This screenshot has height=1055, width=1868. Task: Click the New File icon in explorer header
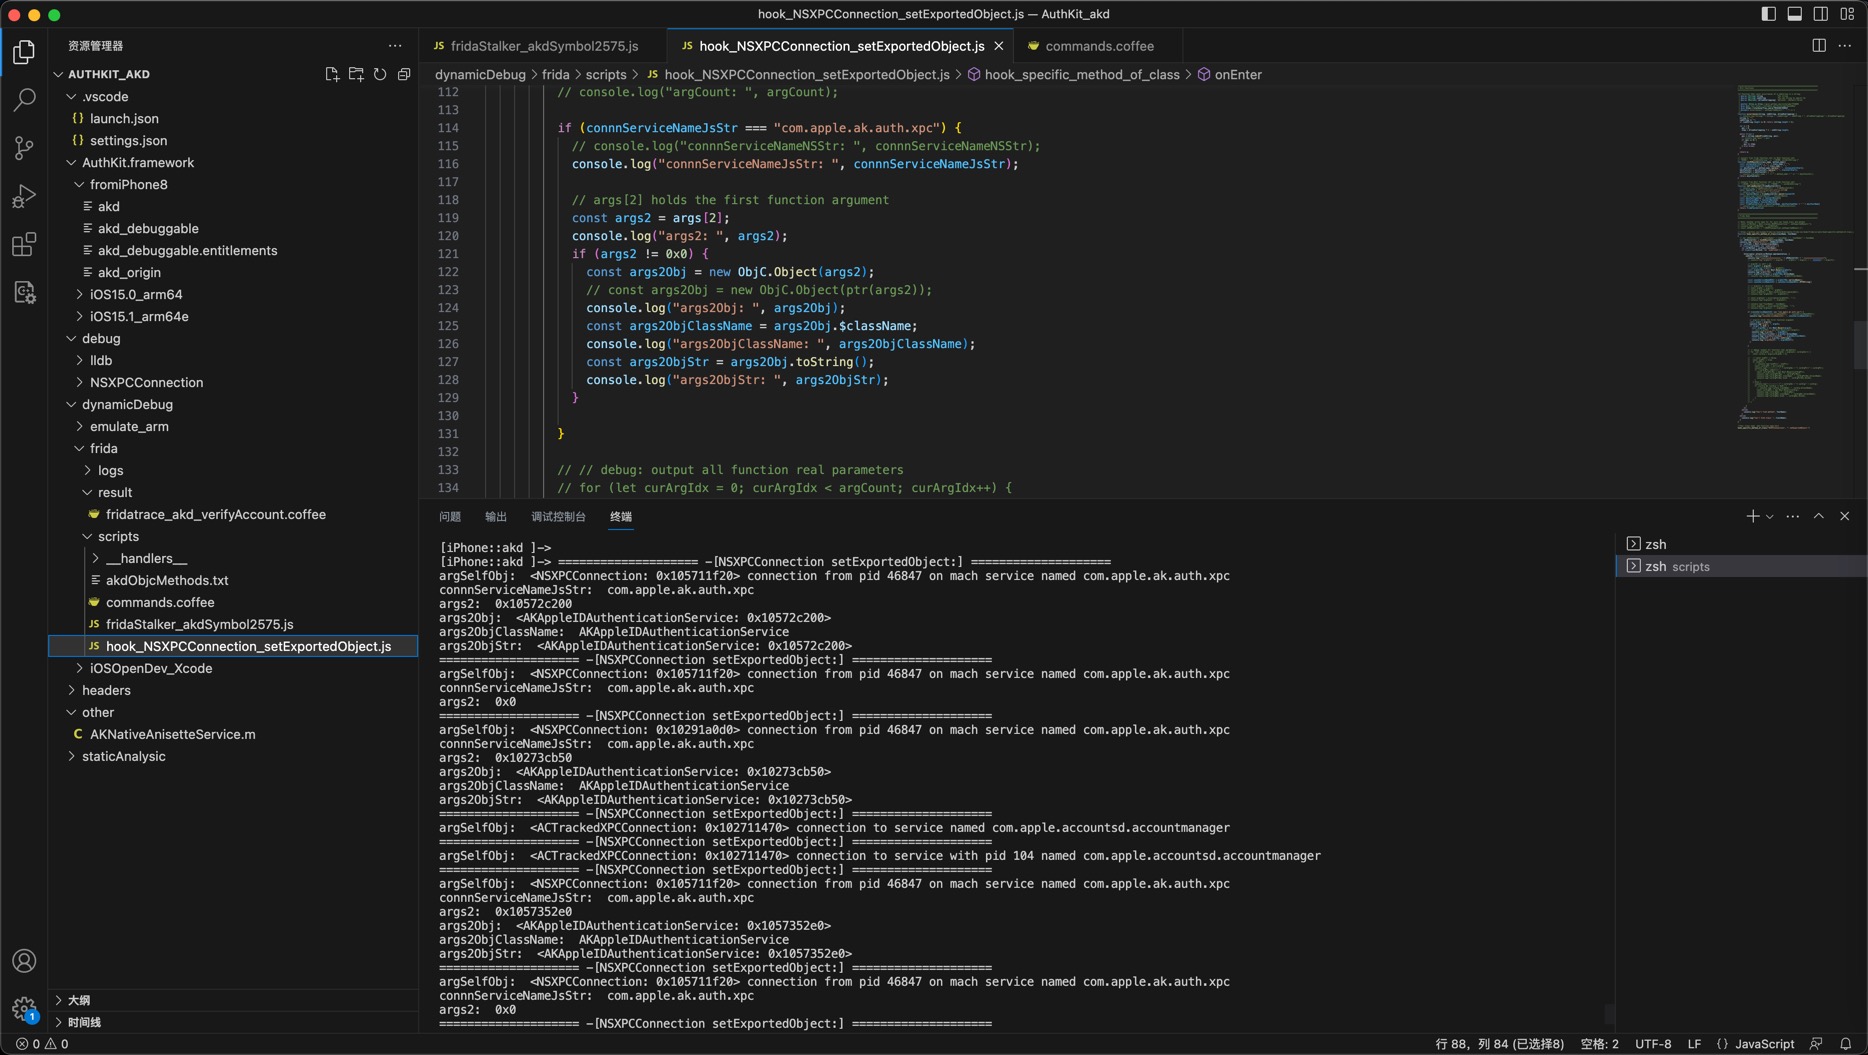pyautogui.click(x=332, y=74)
